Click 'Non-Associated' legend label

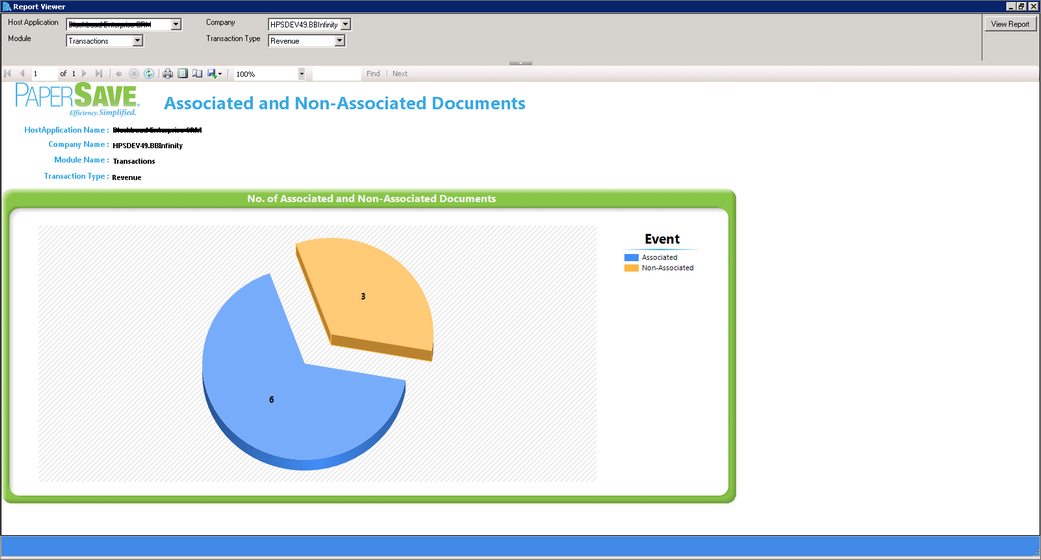point(667,268)
